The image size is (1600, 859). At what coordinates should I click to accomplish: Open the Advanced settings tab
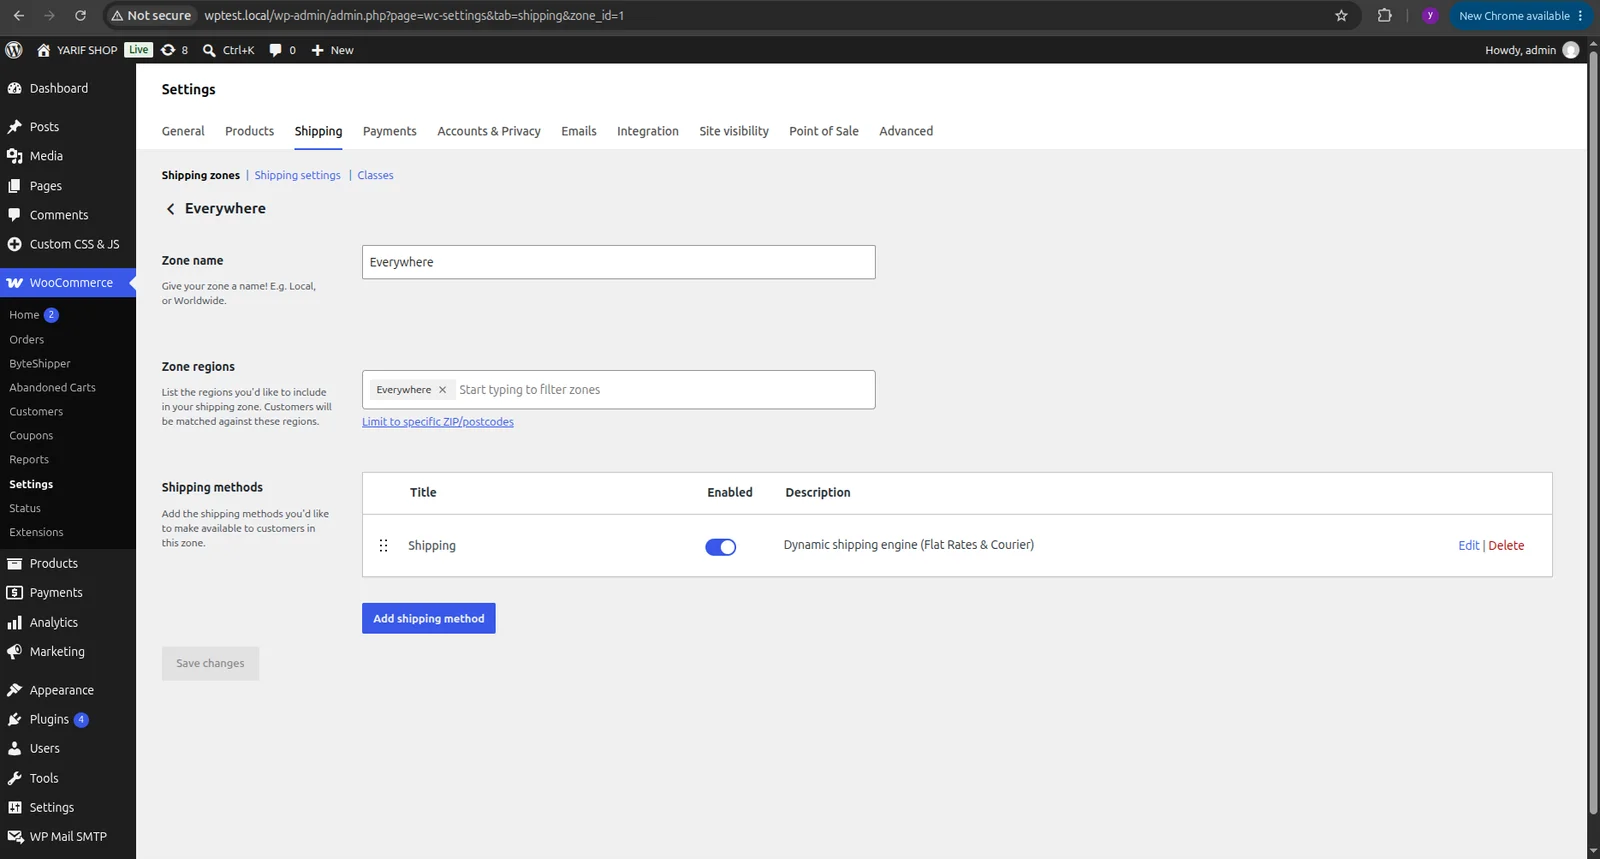click(x=906, y=131)
